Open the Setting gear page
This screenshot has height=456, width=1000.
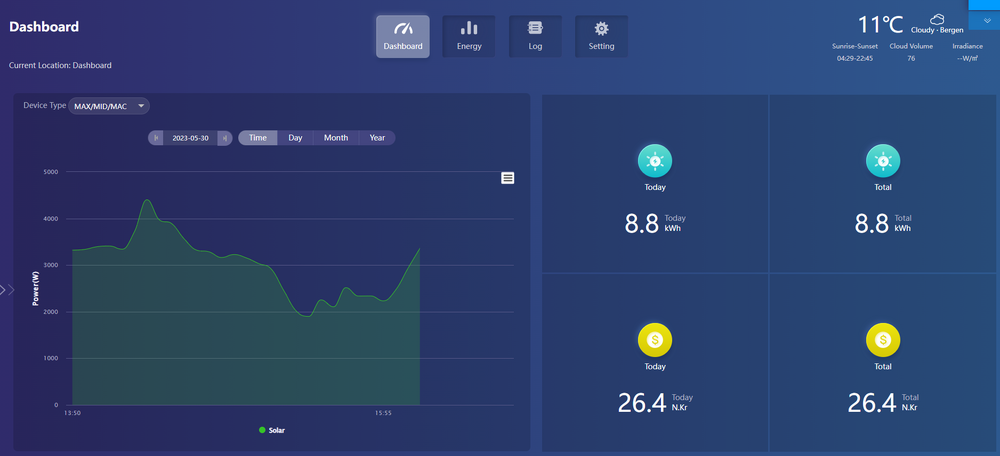(x=601, y=36)
